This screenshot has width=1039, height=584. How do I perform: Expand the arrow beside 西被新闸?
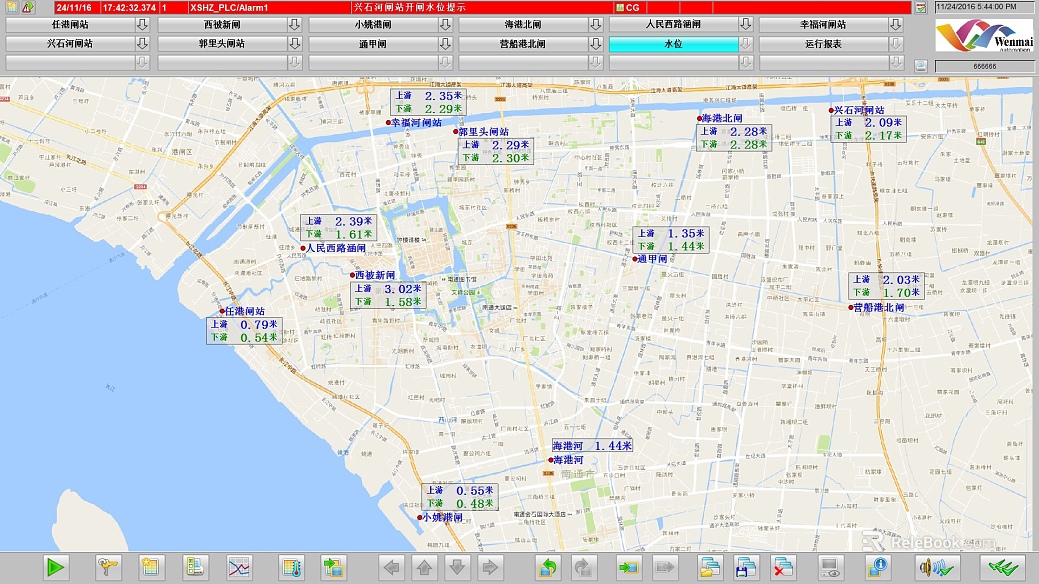pos(294,25)
